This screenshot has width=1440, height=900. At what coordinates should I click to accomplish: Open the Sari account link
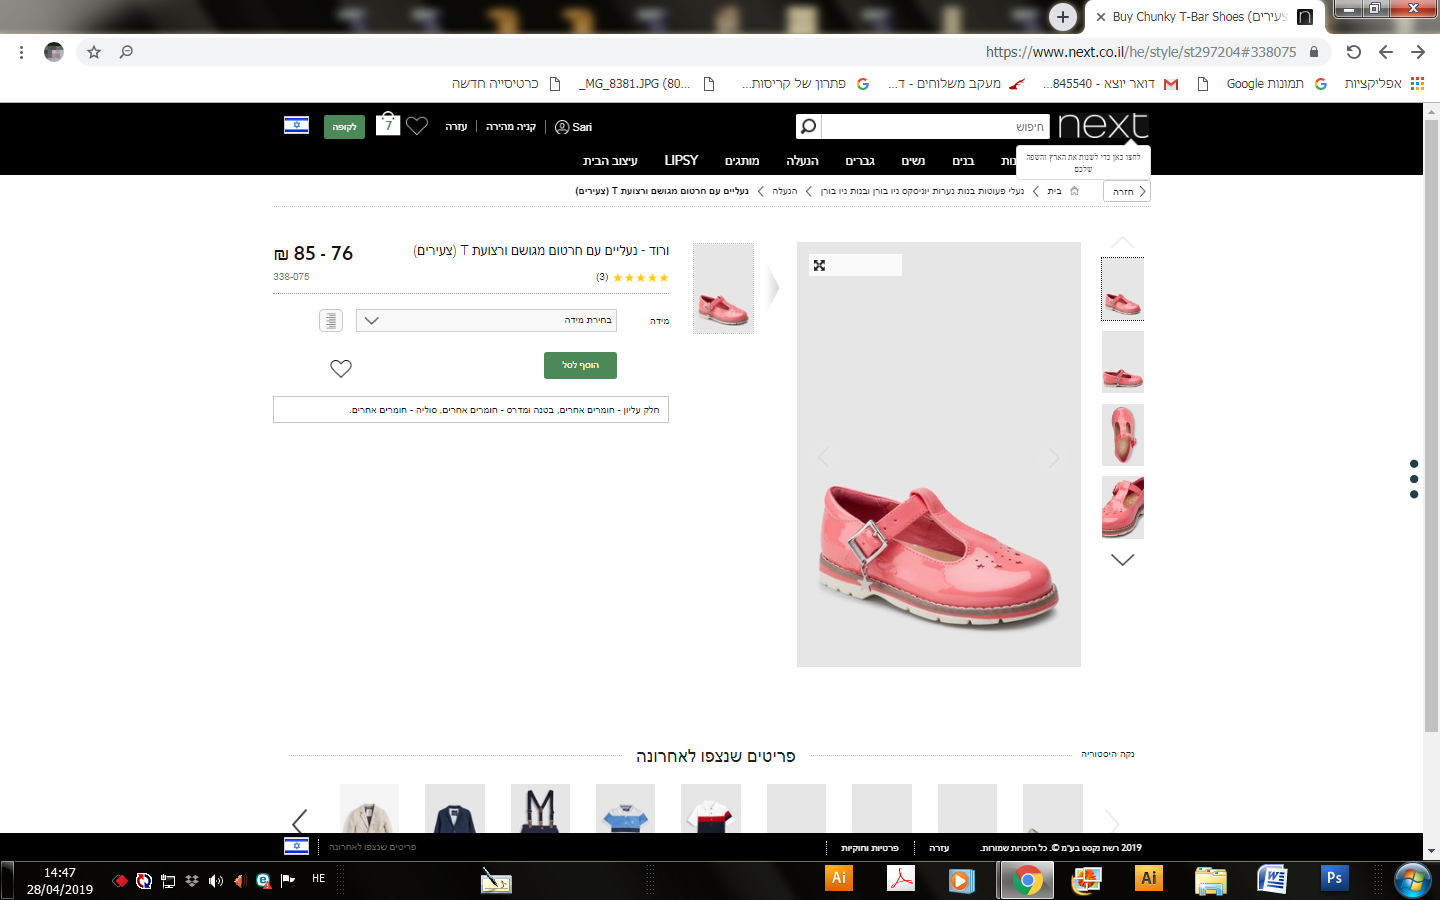pyautogui.click(x=574, y=127)
